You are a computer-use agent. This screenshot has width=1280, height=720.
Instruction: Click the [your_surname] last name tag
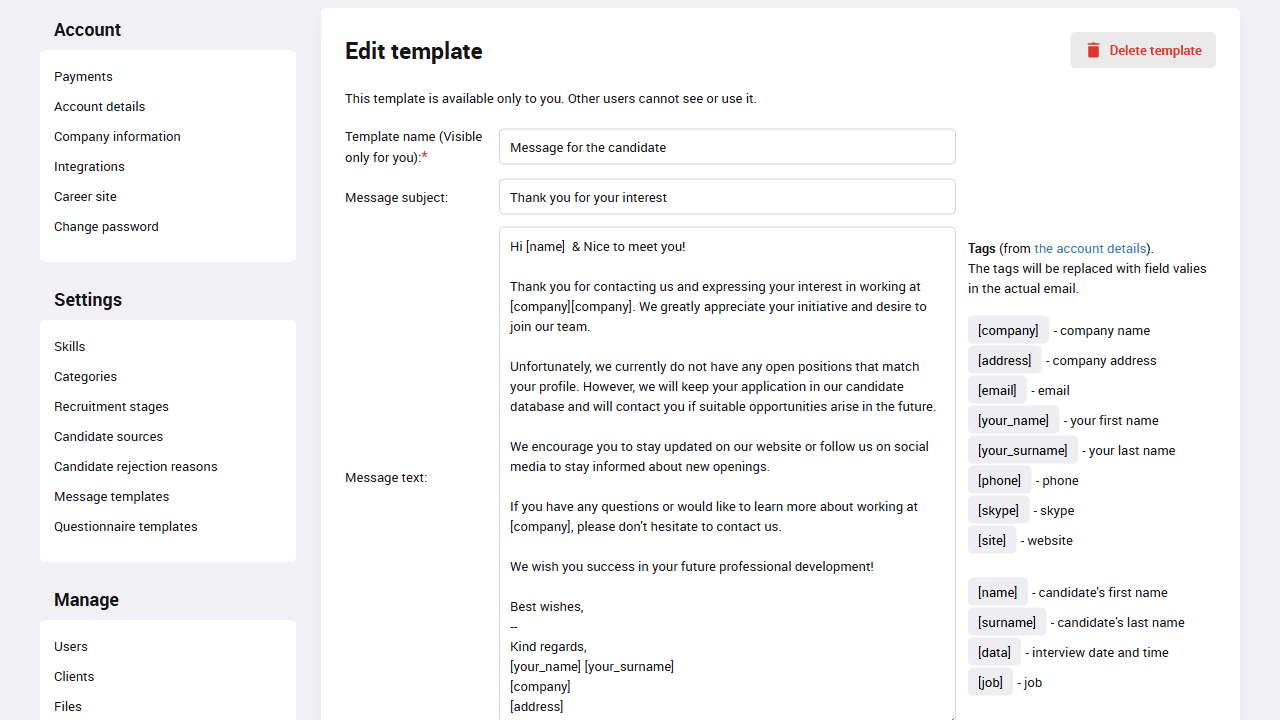tap(1022, 450)
